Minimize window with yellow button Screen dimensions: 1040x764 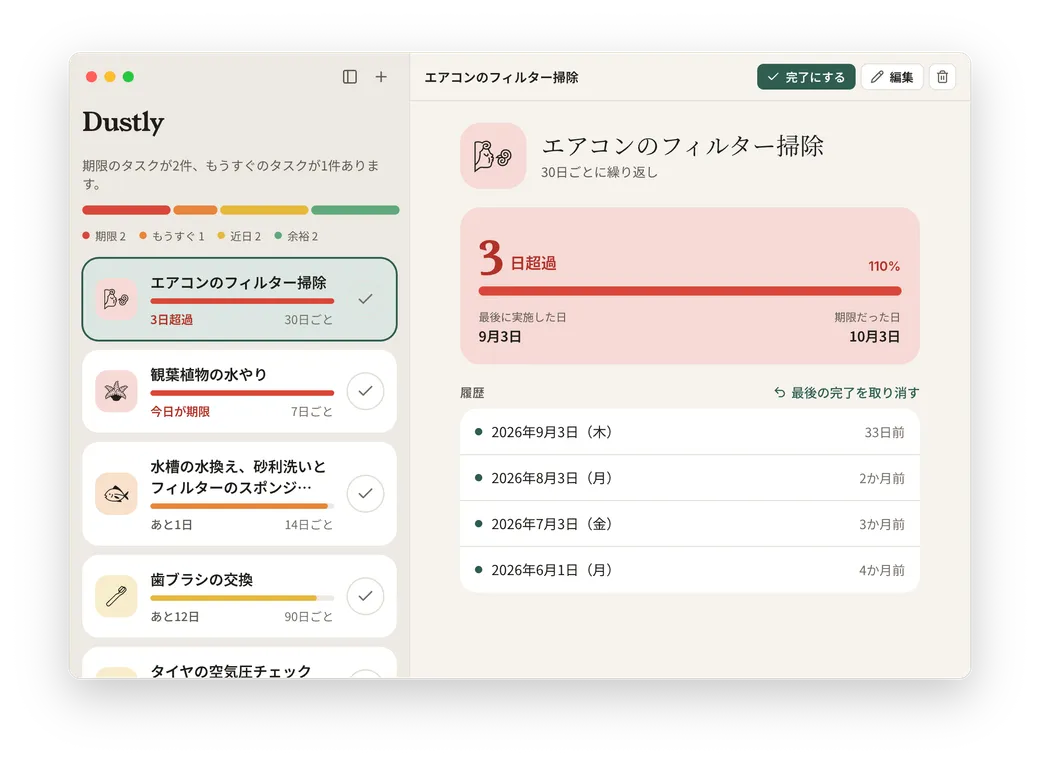pos(110,77)
